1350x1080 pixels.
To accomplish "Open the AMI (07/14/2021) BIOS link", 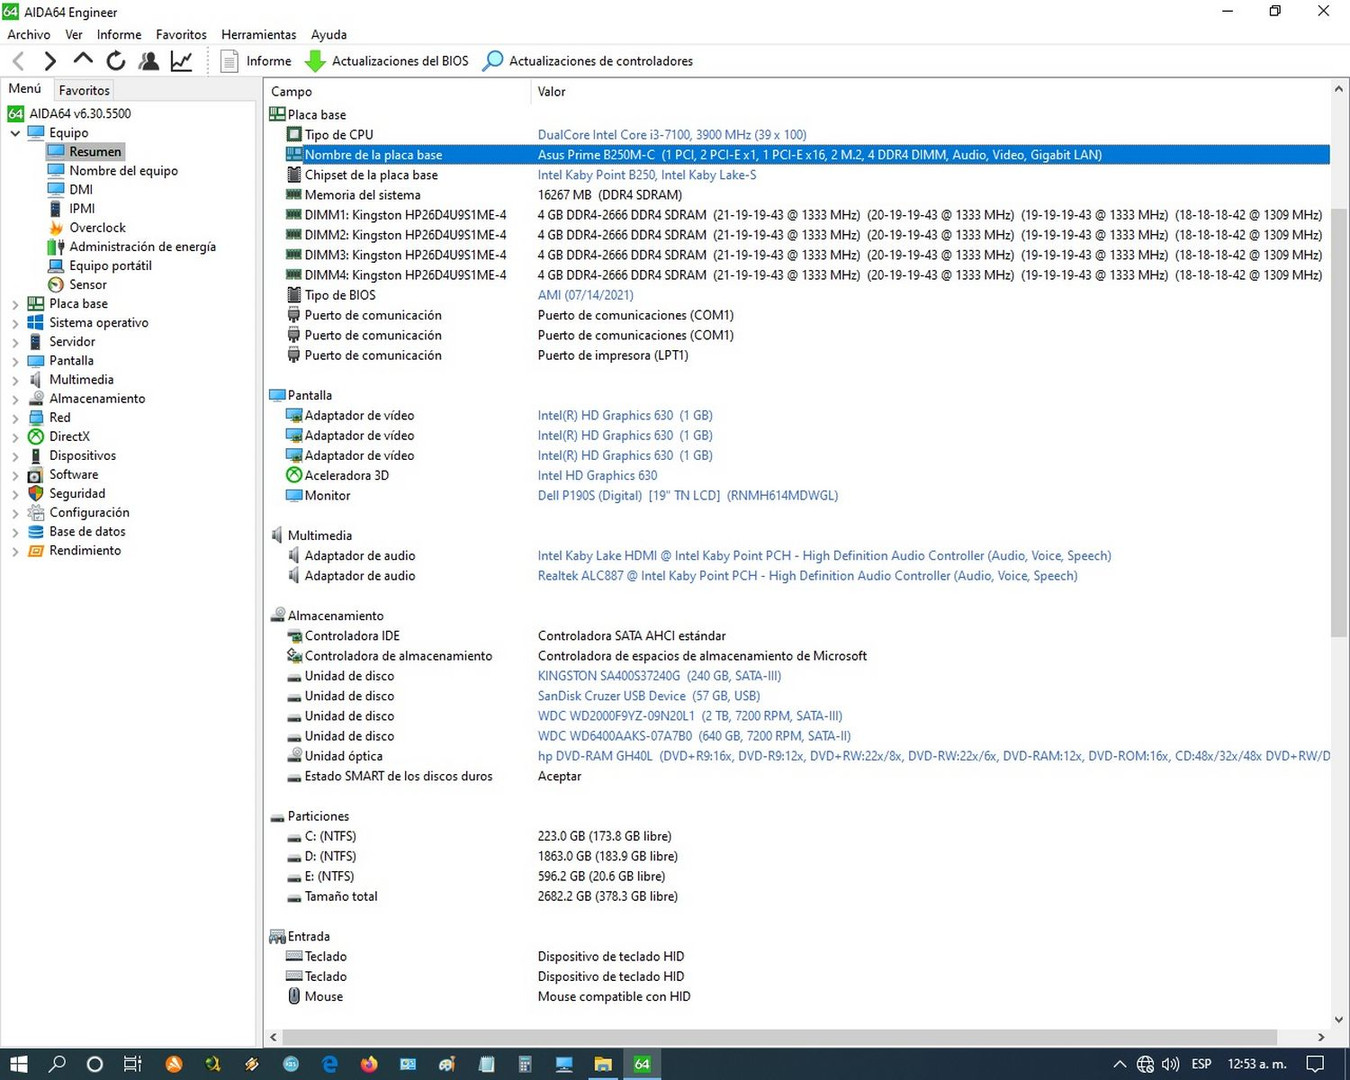I will pos(585,295).
